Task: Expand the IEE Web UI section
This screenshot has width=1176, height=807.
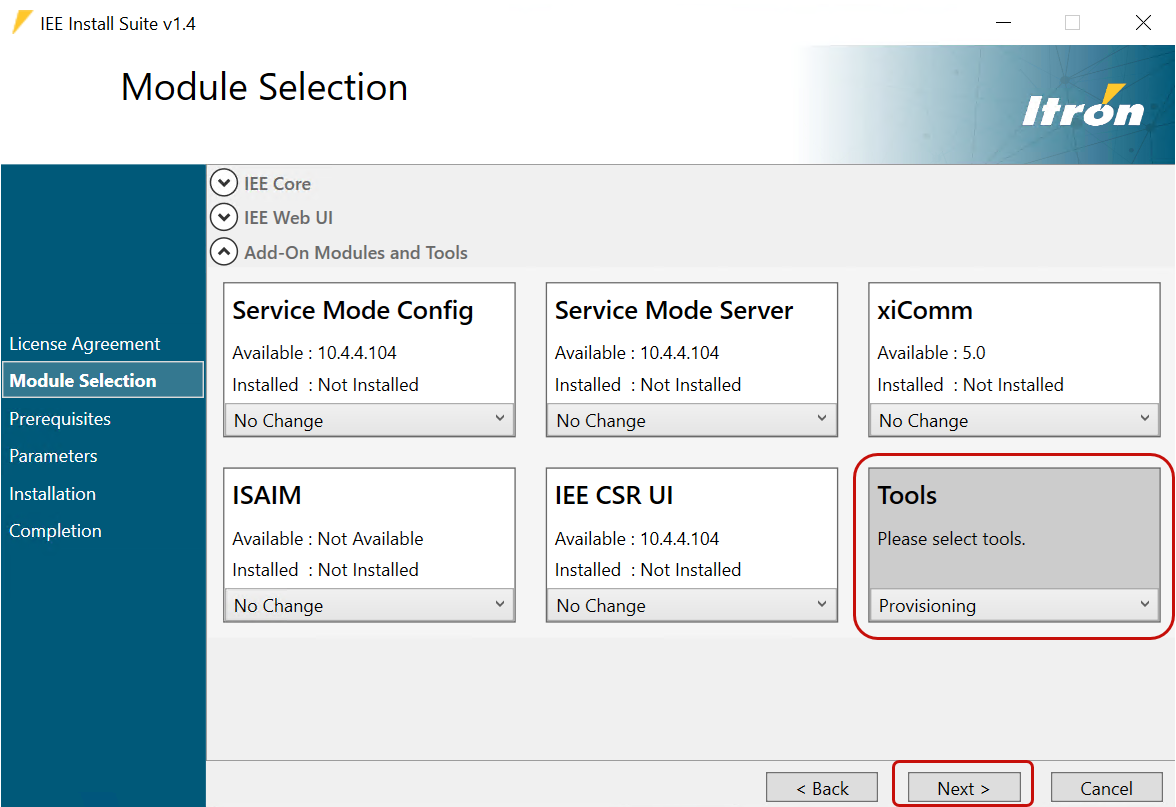Action: [x=224, y=217]
